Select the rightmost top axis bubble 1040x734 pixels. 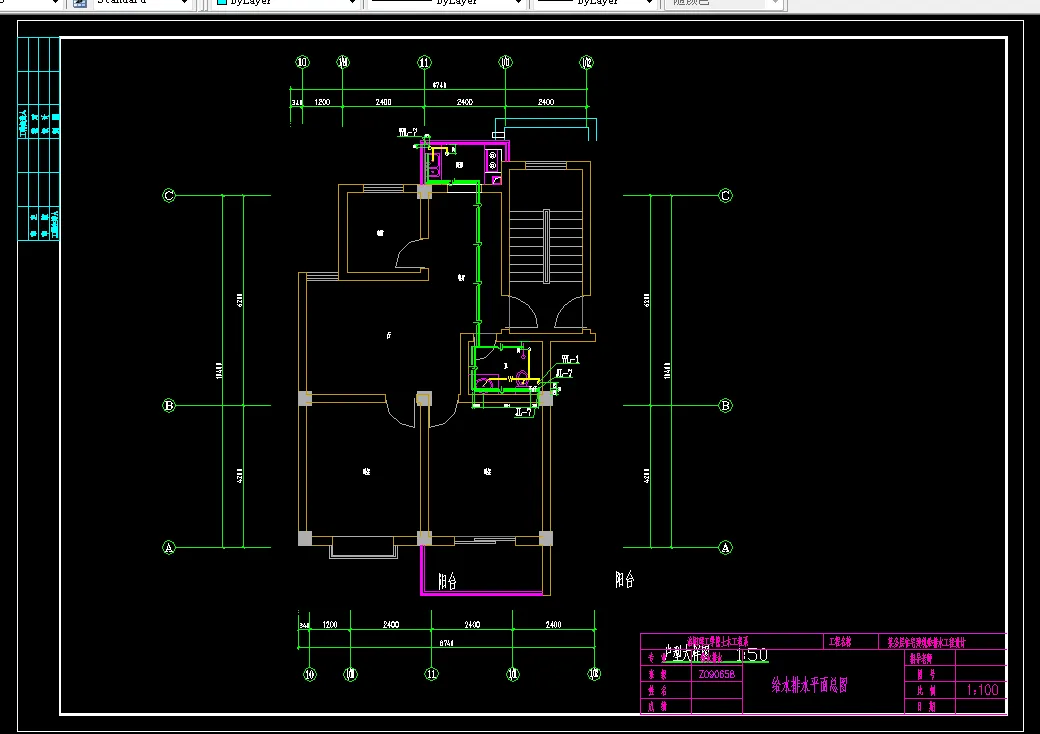[587, 62]
